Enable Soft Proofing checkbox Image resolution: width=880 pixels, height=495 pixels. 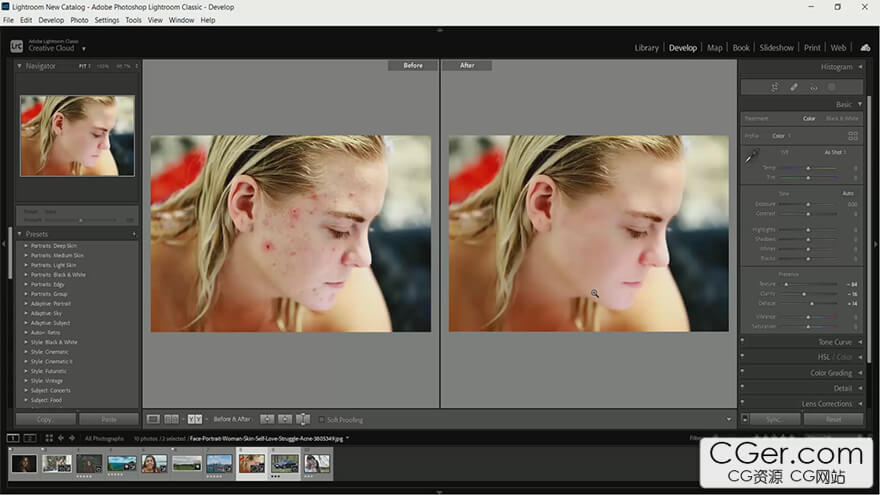point(322,419)
